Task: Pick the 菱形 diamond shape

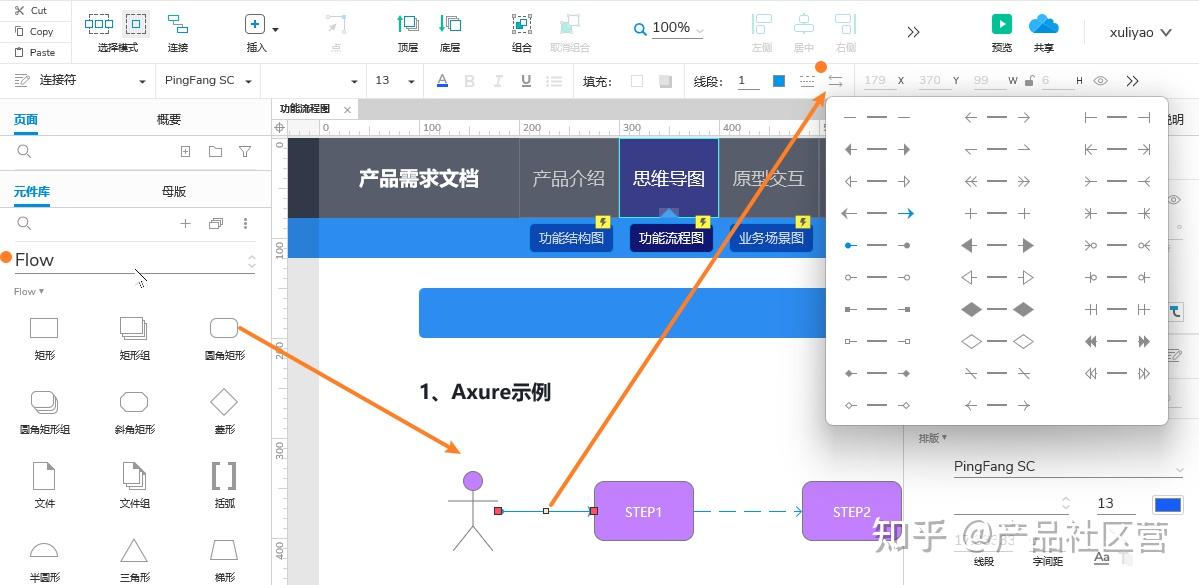Action: click(x=223, y=403)
